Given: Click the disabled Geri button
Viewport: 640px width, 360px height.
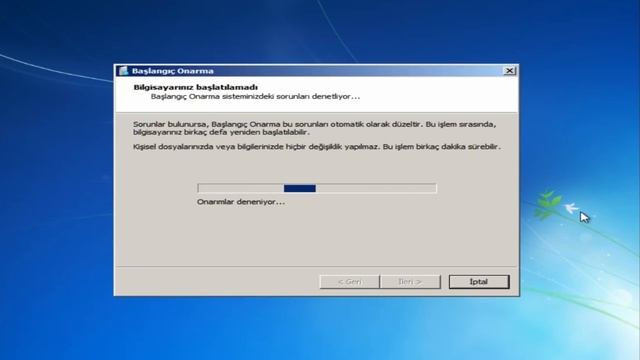Looking at the screenshot, I should [x=350, y=282].
